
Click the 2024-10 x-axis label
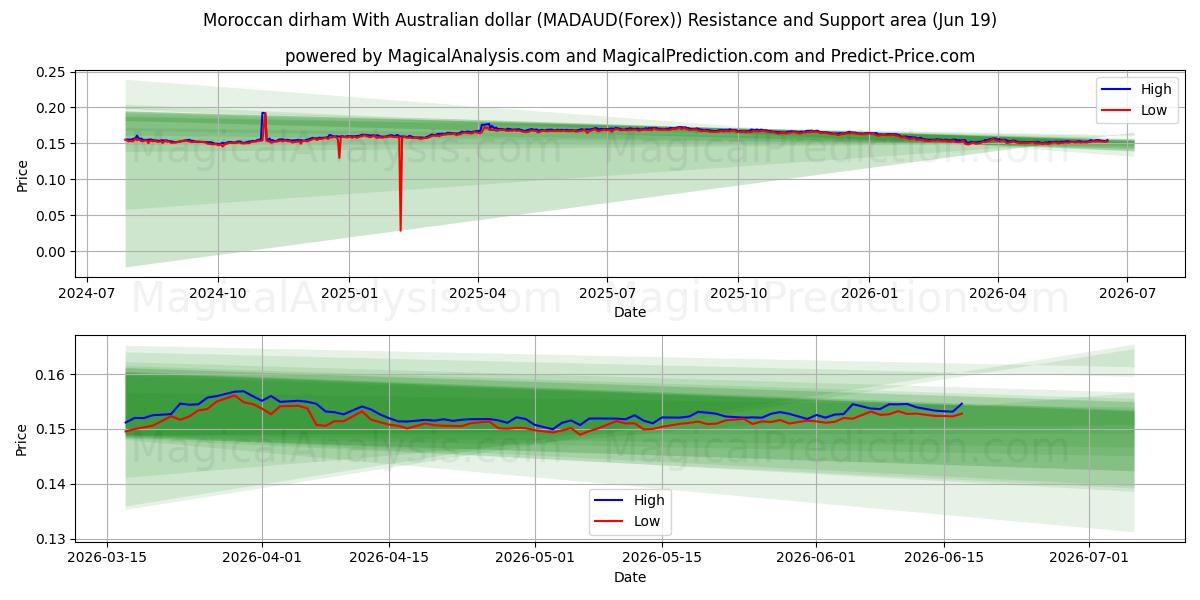coord(218,292)
